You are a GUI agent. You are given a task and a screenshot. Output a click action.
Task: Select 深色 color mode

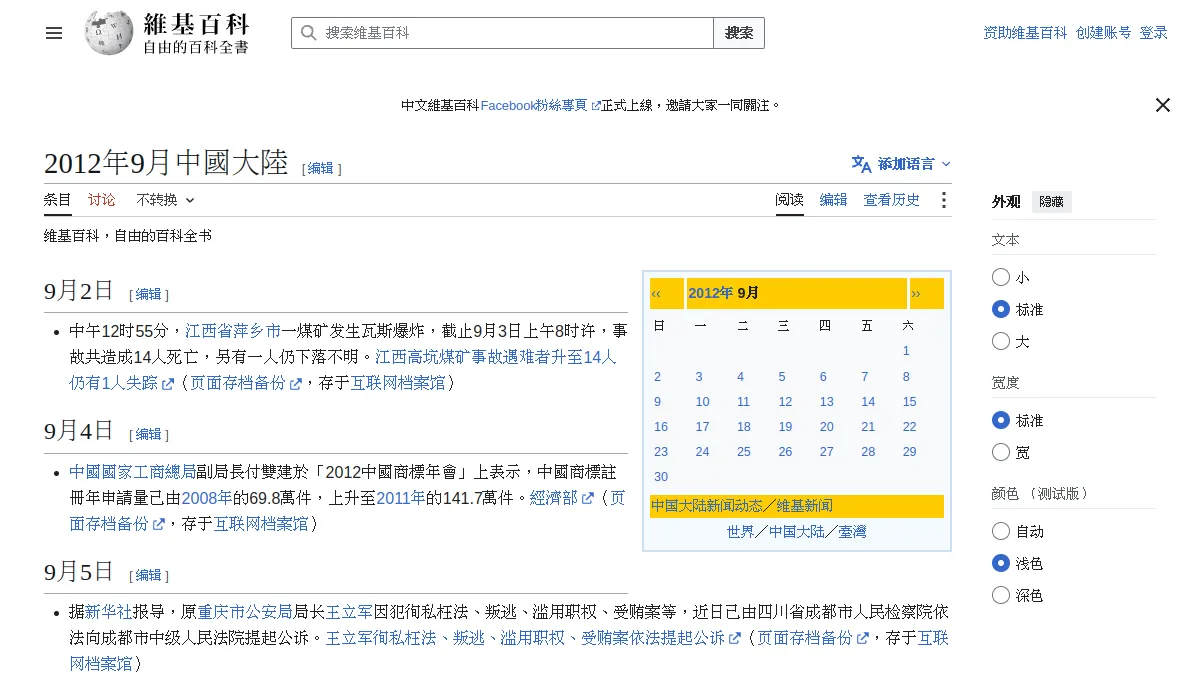[1001, 596]
